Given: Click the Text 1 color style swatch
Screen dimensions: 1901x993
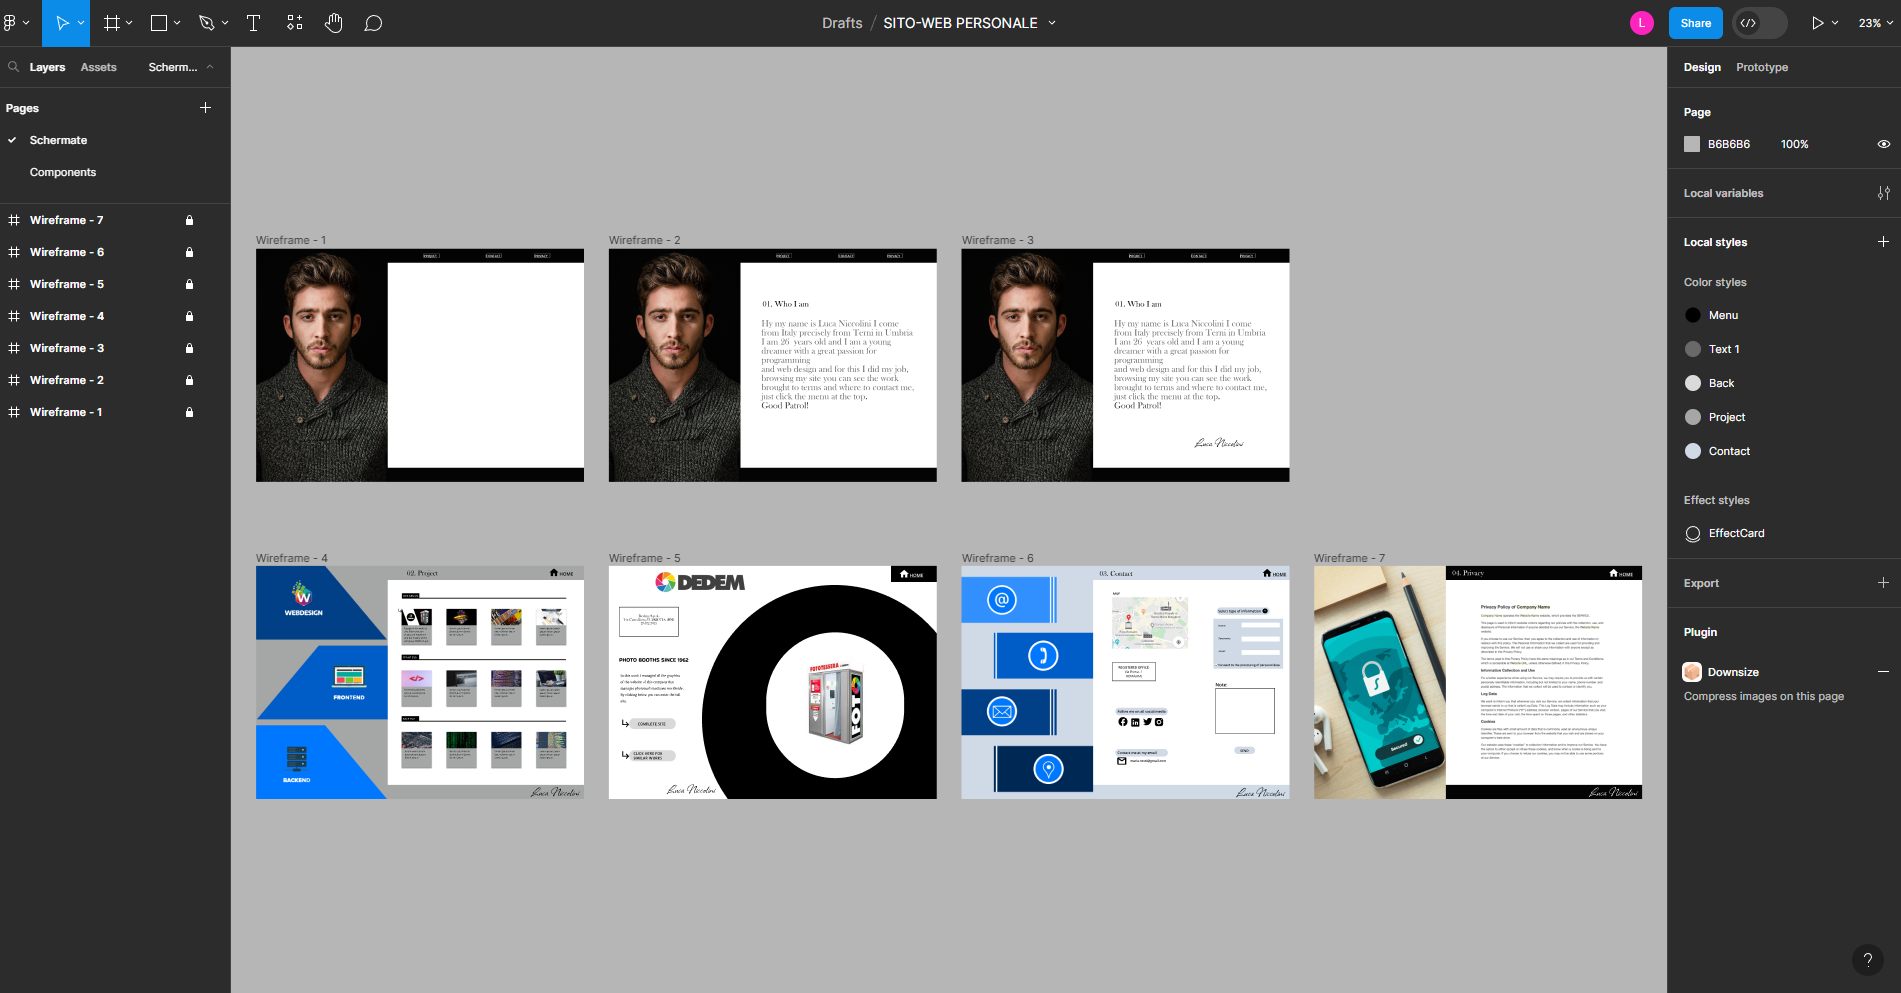Looking at the screenshot, I should pos(1693,349).
